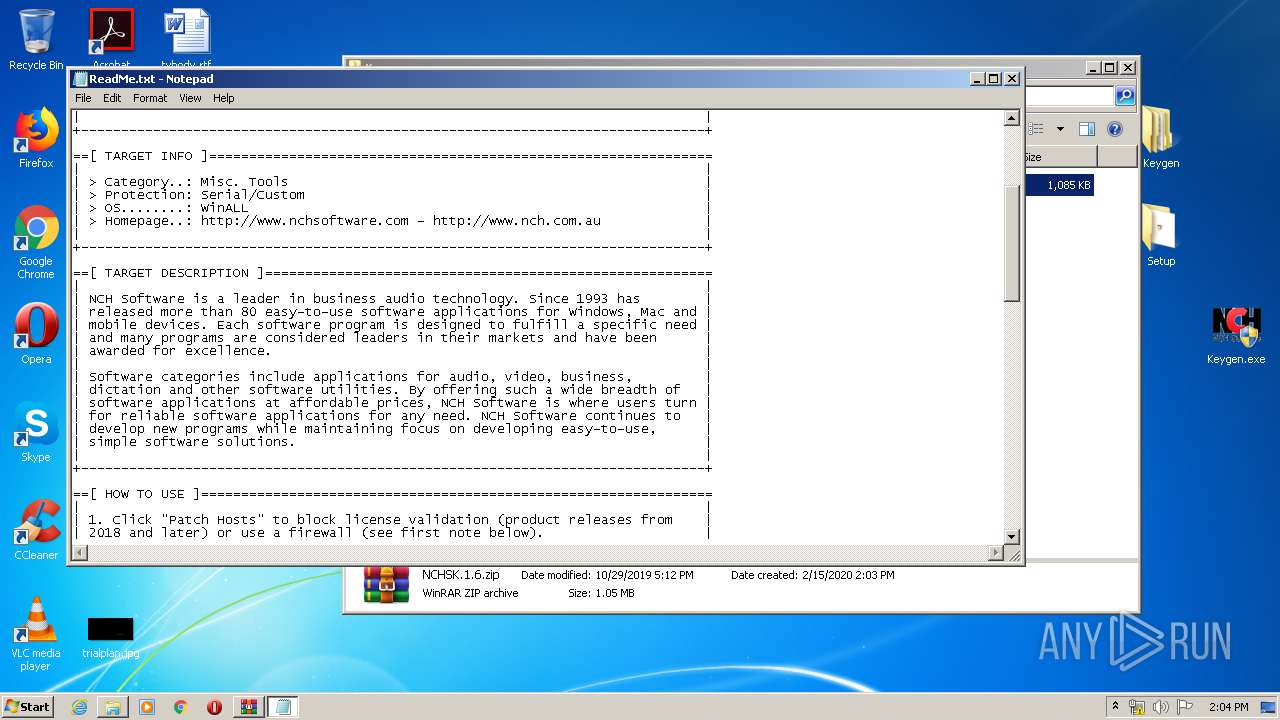Select the Keygen.exe desktop file
Viewport: 1280px width, 720px height.
[x=1236, y=334]
